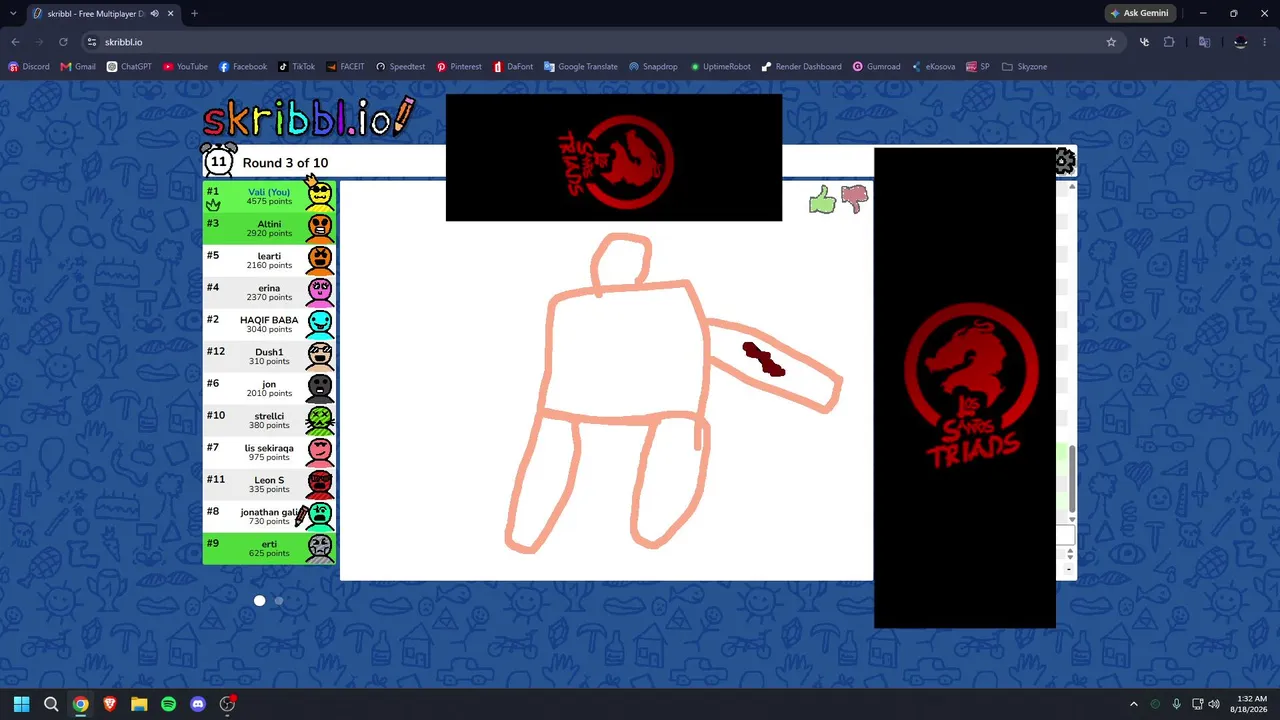1280x720 pixels.
Task: Click erina's pink avatar
Action: (320, 292)
